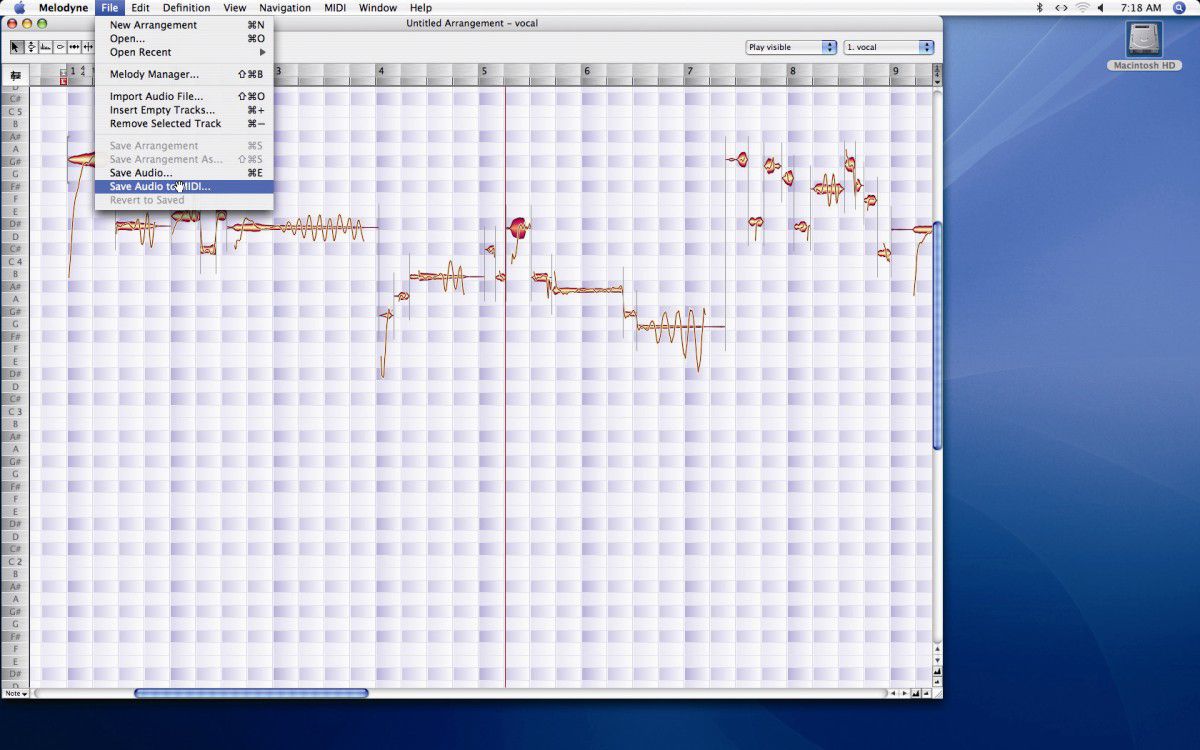Open the Note display mode dropdown

coord(15,693)
